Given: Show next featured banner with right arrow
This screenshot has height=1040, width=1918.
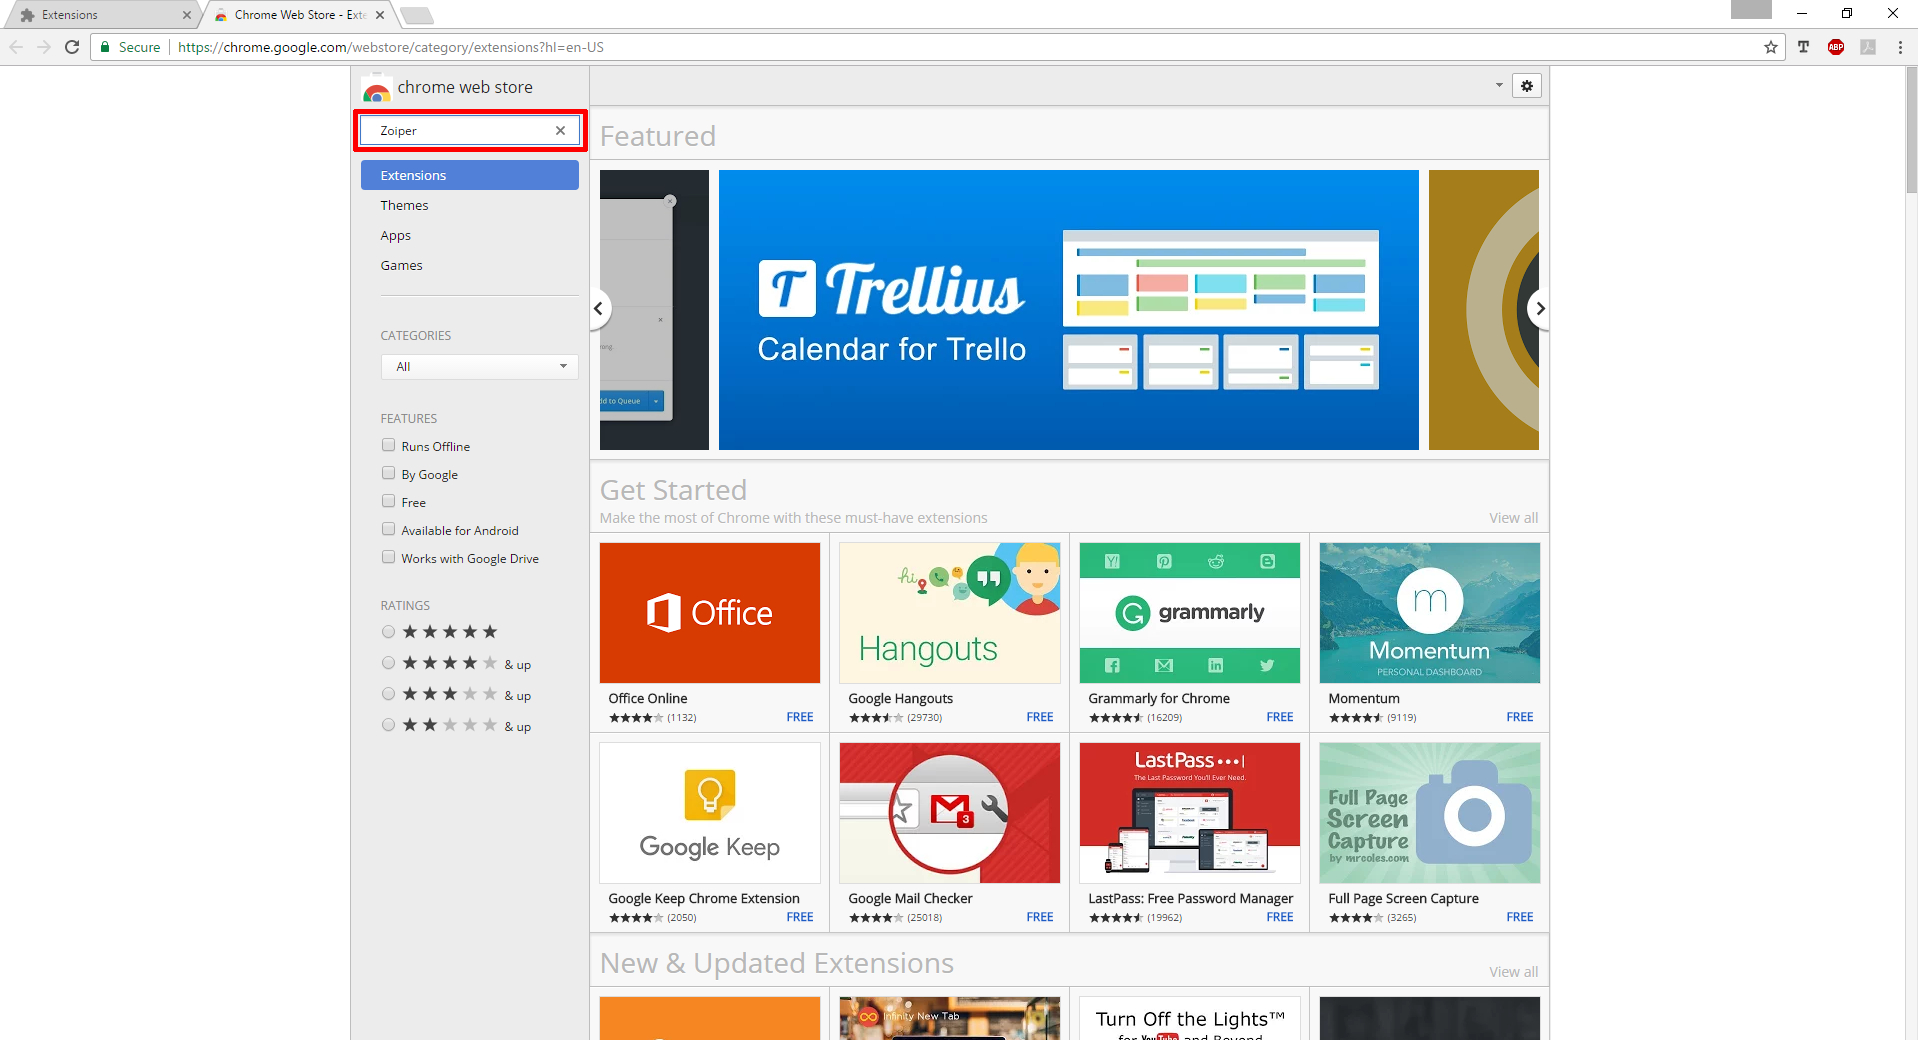Looking at the screenshot, I should tap(1539, 309).
